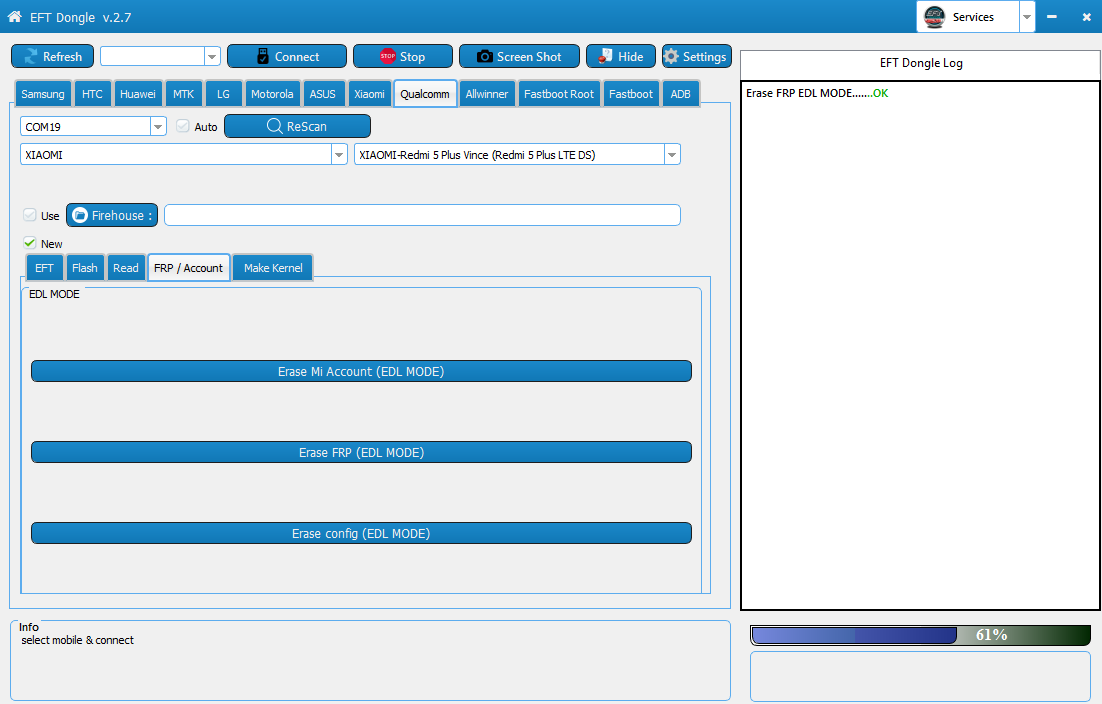The image size is (1102, 704).
Task: Click the Firehouse file path field
Action: point(422,215)
